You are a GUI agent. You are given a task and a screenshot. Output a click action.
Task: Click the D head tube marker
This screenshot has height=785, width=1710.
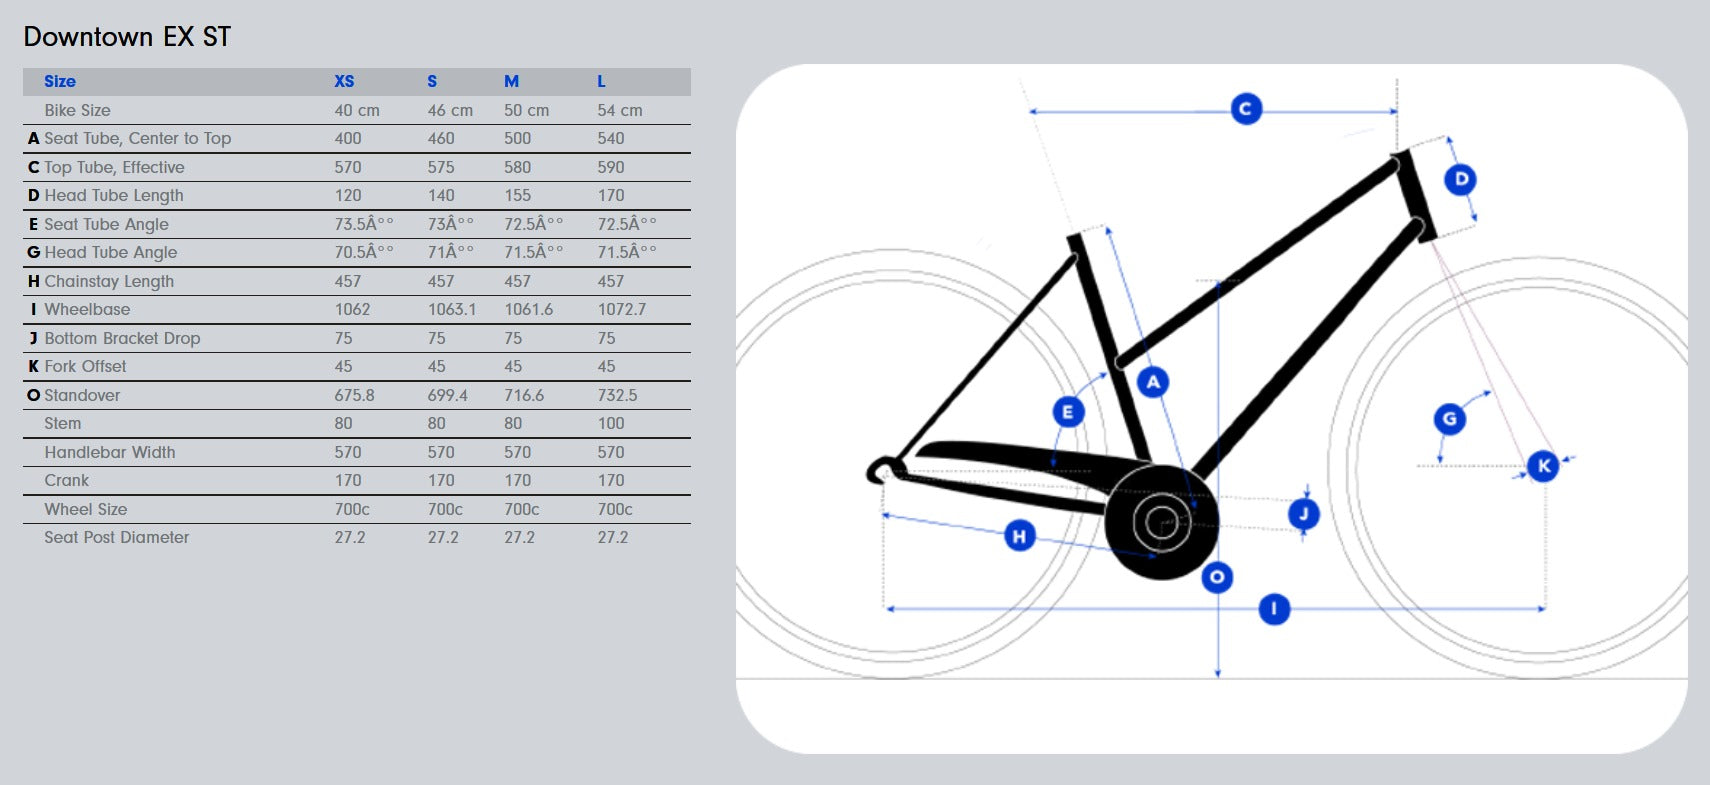coord(1460,180)
